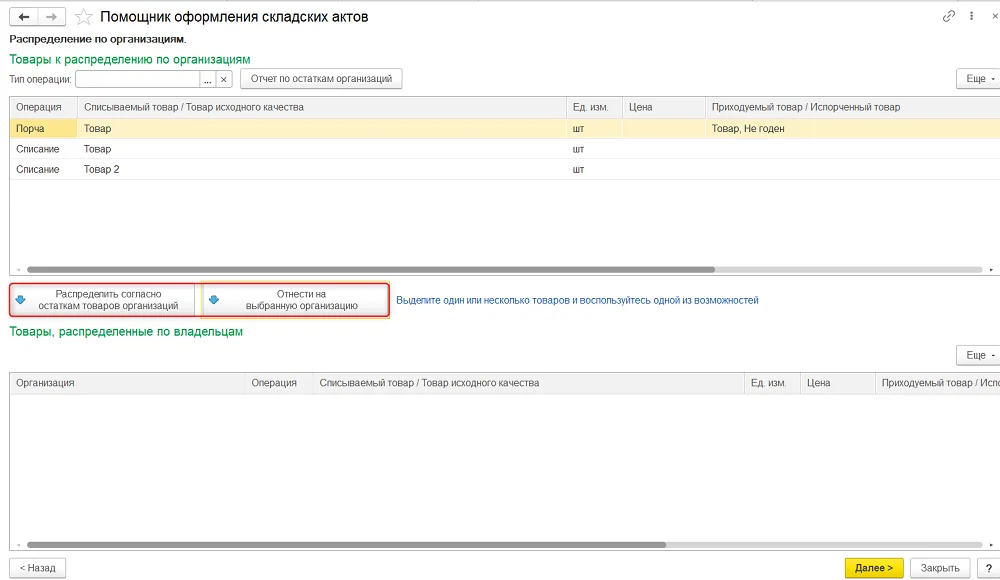Screen dimensions: 1000x580
Task: Click Операция column header in upper table
Action: coord(43,107)
